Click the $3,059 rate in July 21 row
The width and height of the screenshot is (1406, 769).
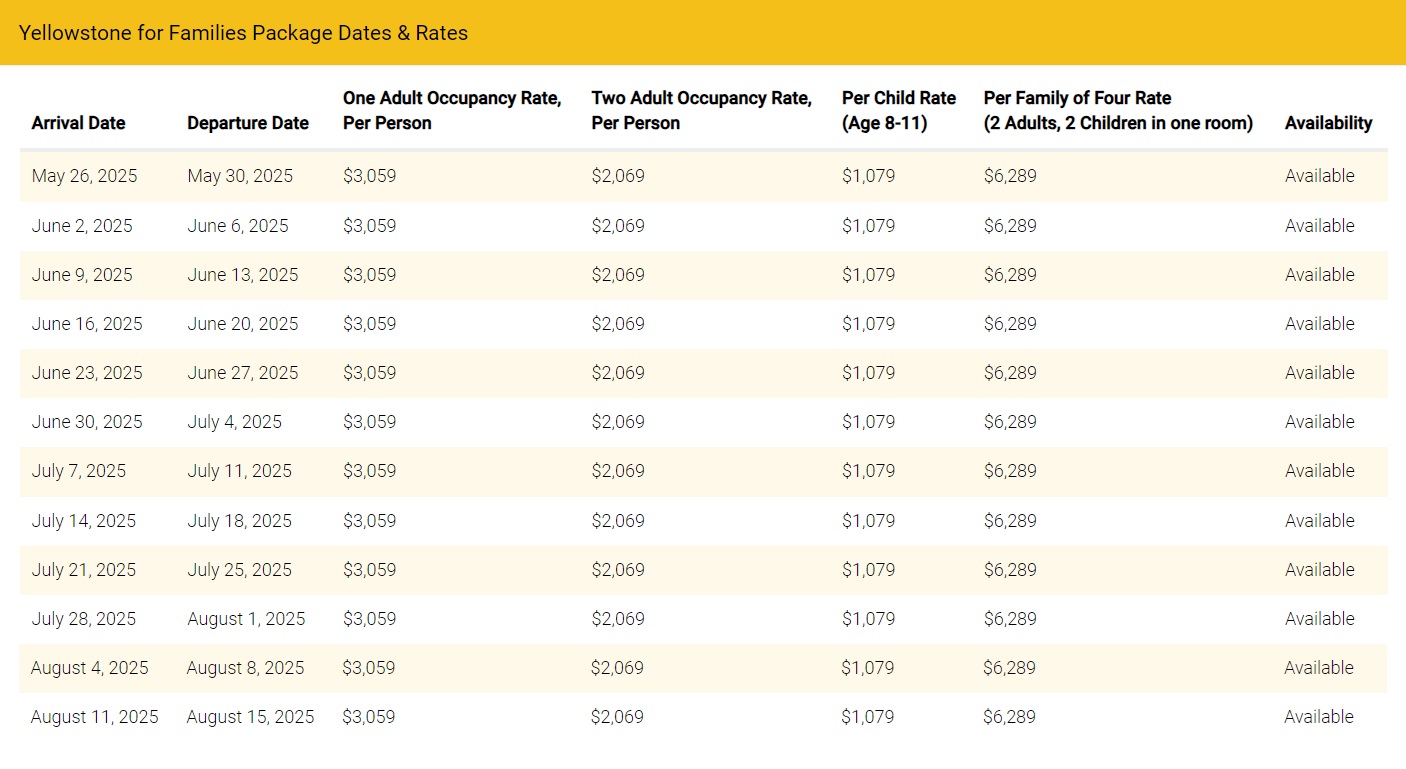370,570
